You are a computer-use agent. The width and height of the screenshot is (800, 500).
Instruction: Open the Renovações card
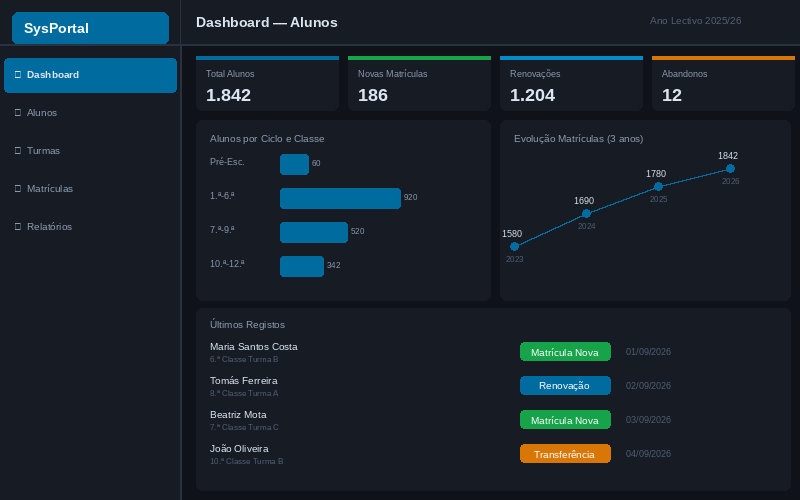click(571, 83)
